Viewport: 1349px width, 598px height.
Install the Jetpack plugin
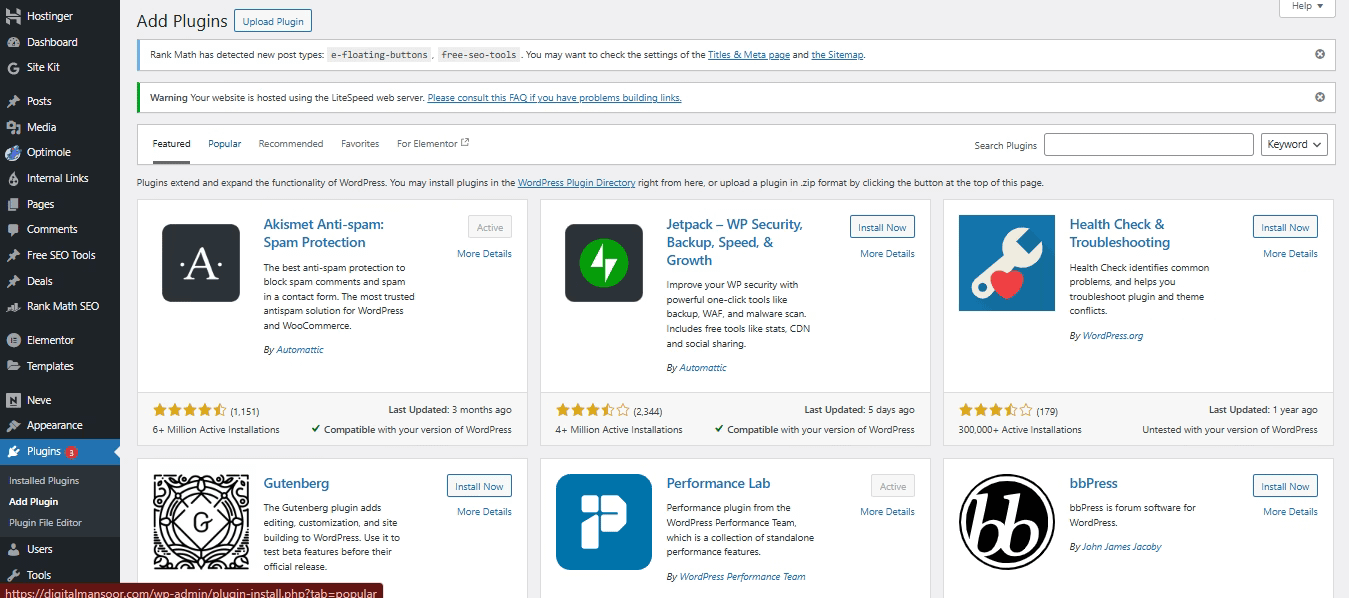tap(881, 226)
